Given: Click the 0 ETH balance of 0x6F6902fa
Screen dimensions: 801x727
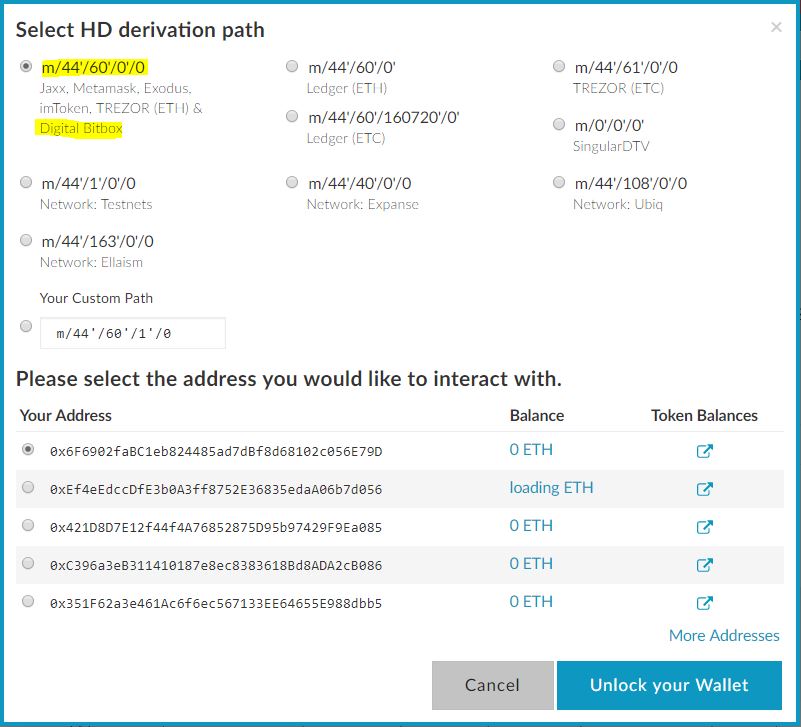Looking at the screenshot, I should (531, 450).
